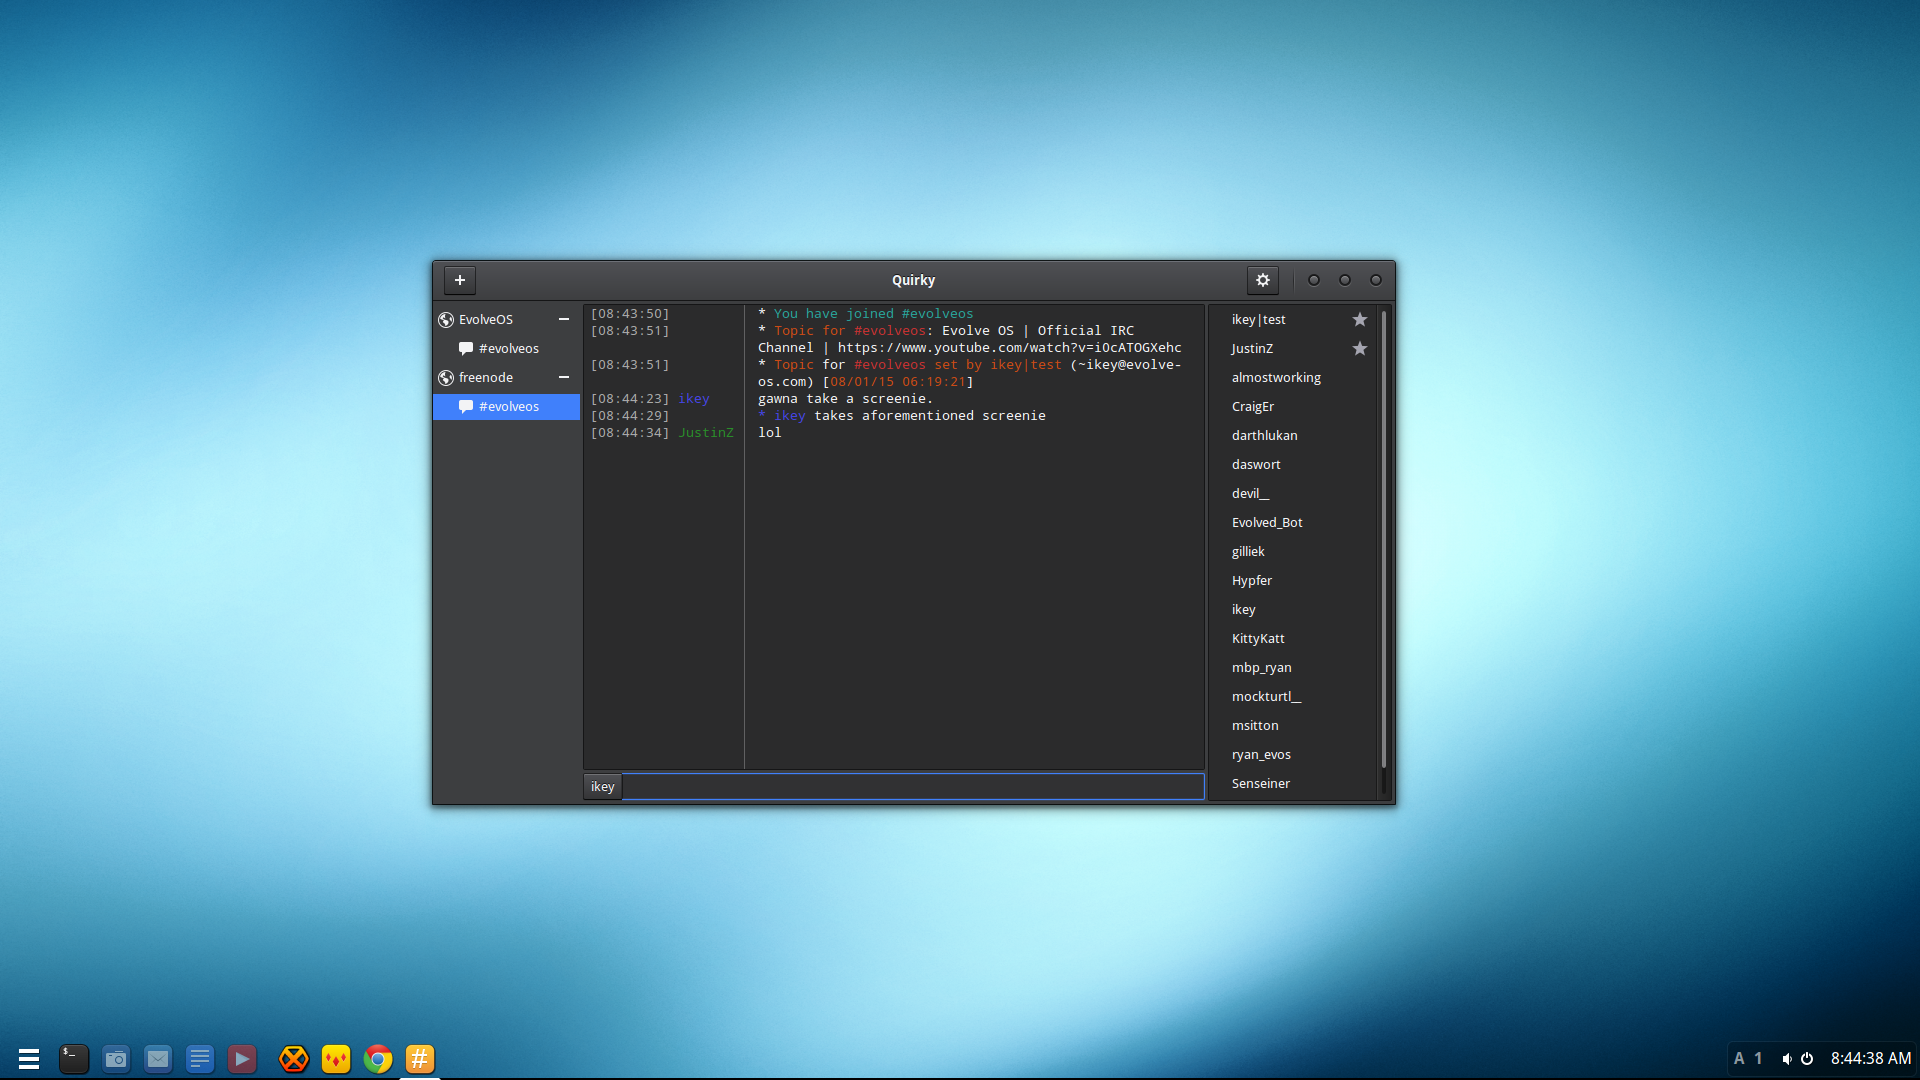Click the [08:44:23] timestamp in chat
The width and height of the screenshot is (1920, 1080).
630,399
